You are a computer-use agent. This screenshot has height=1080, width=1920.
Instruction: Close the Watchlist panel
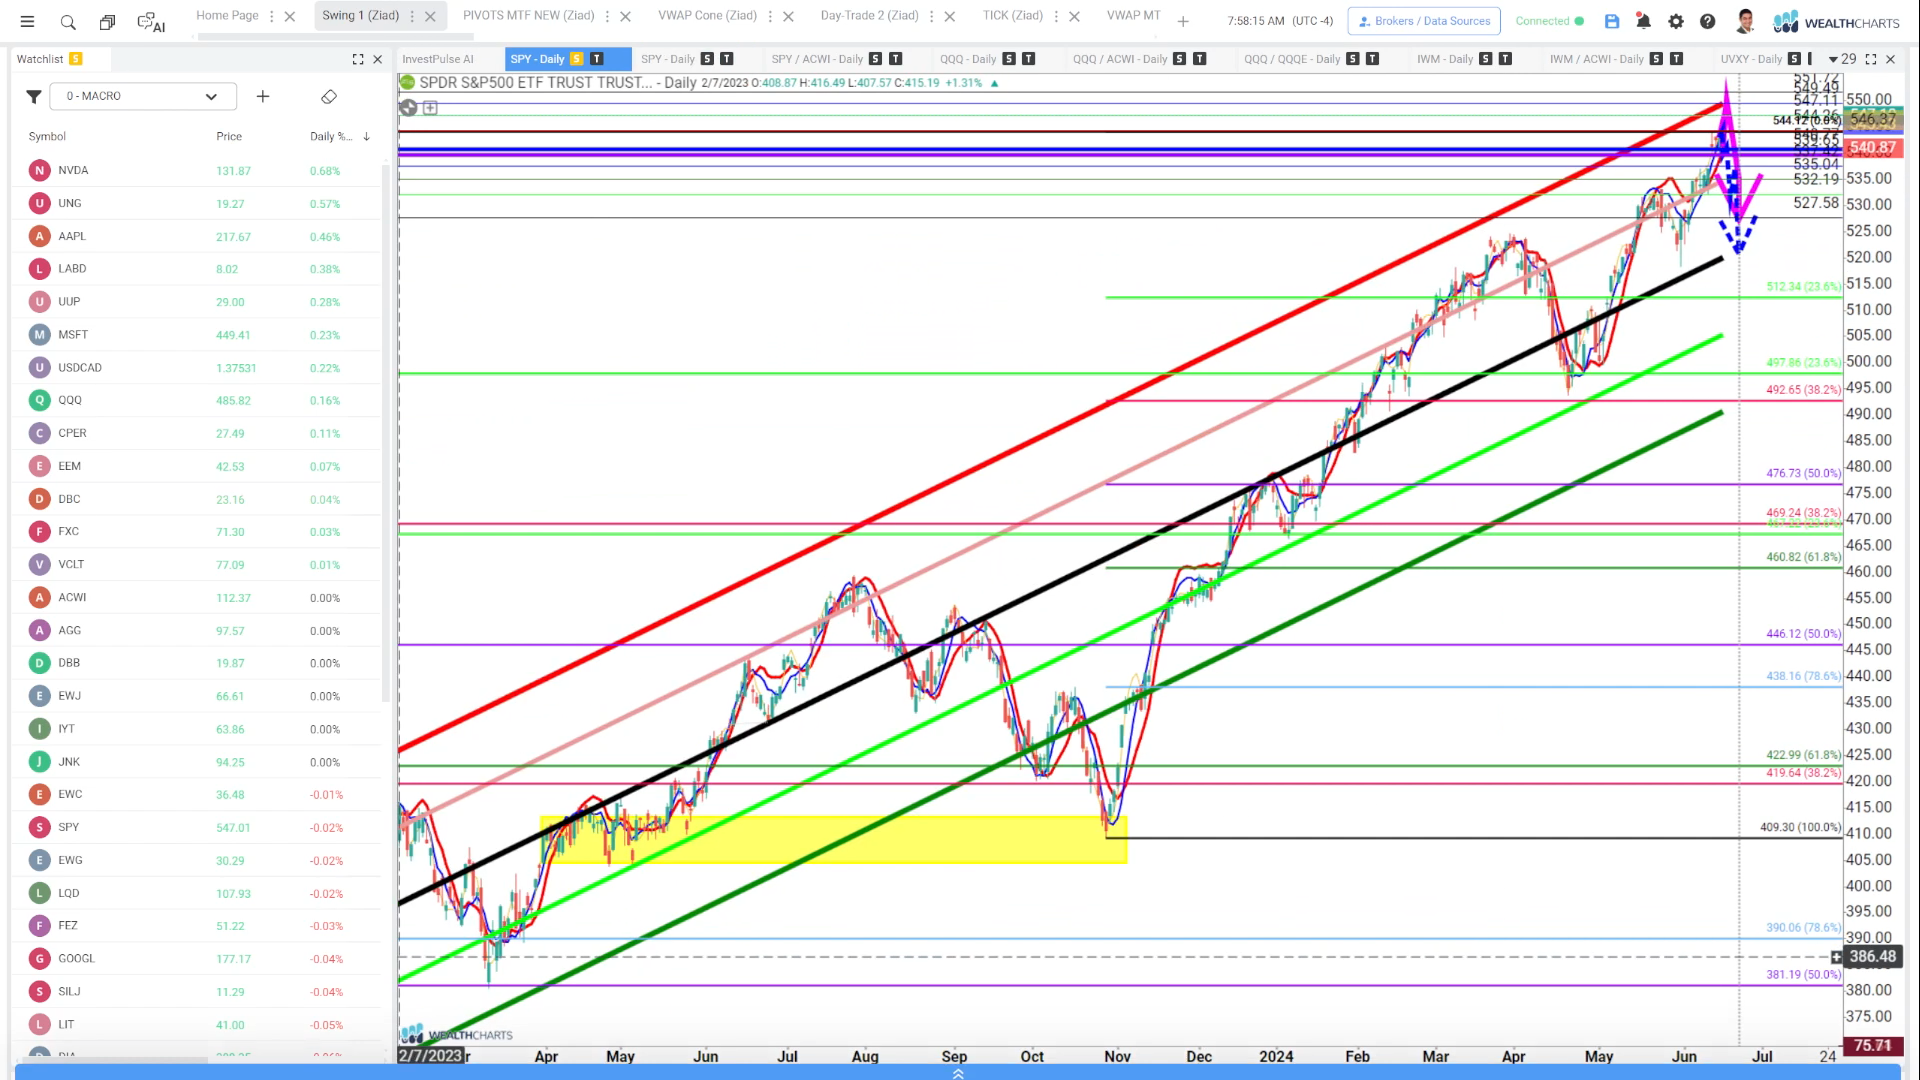pos(378,59)
